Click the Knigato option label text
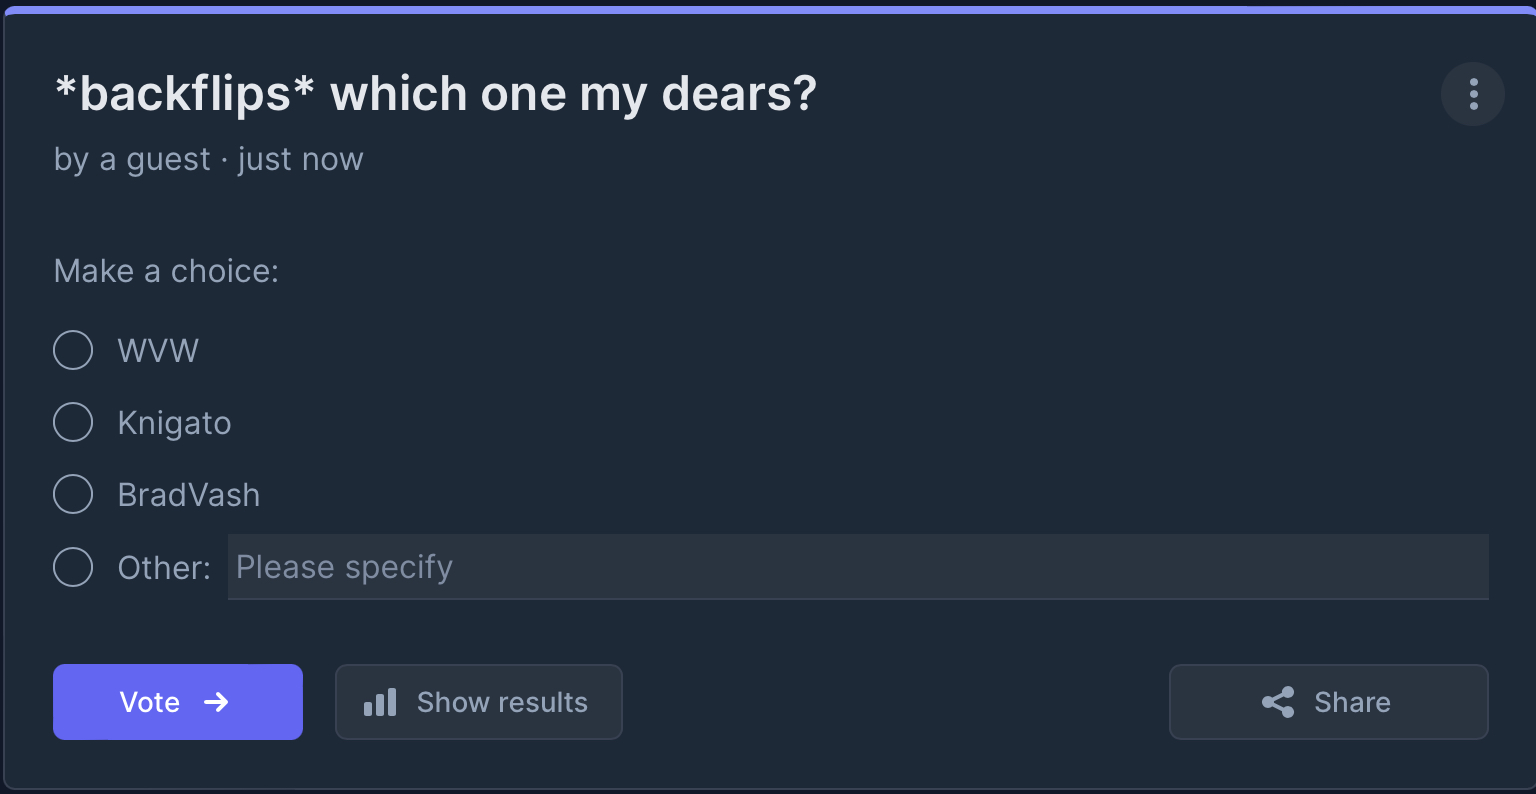 tap(174, 423)
